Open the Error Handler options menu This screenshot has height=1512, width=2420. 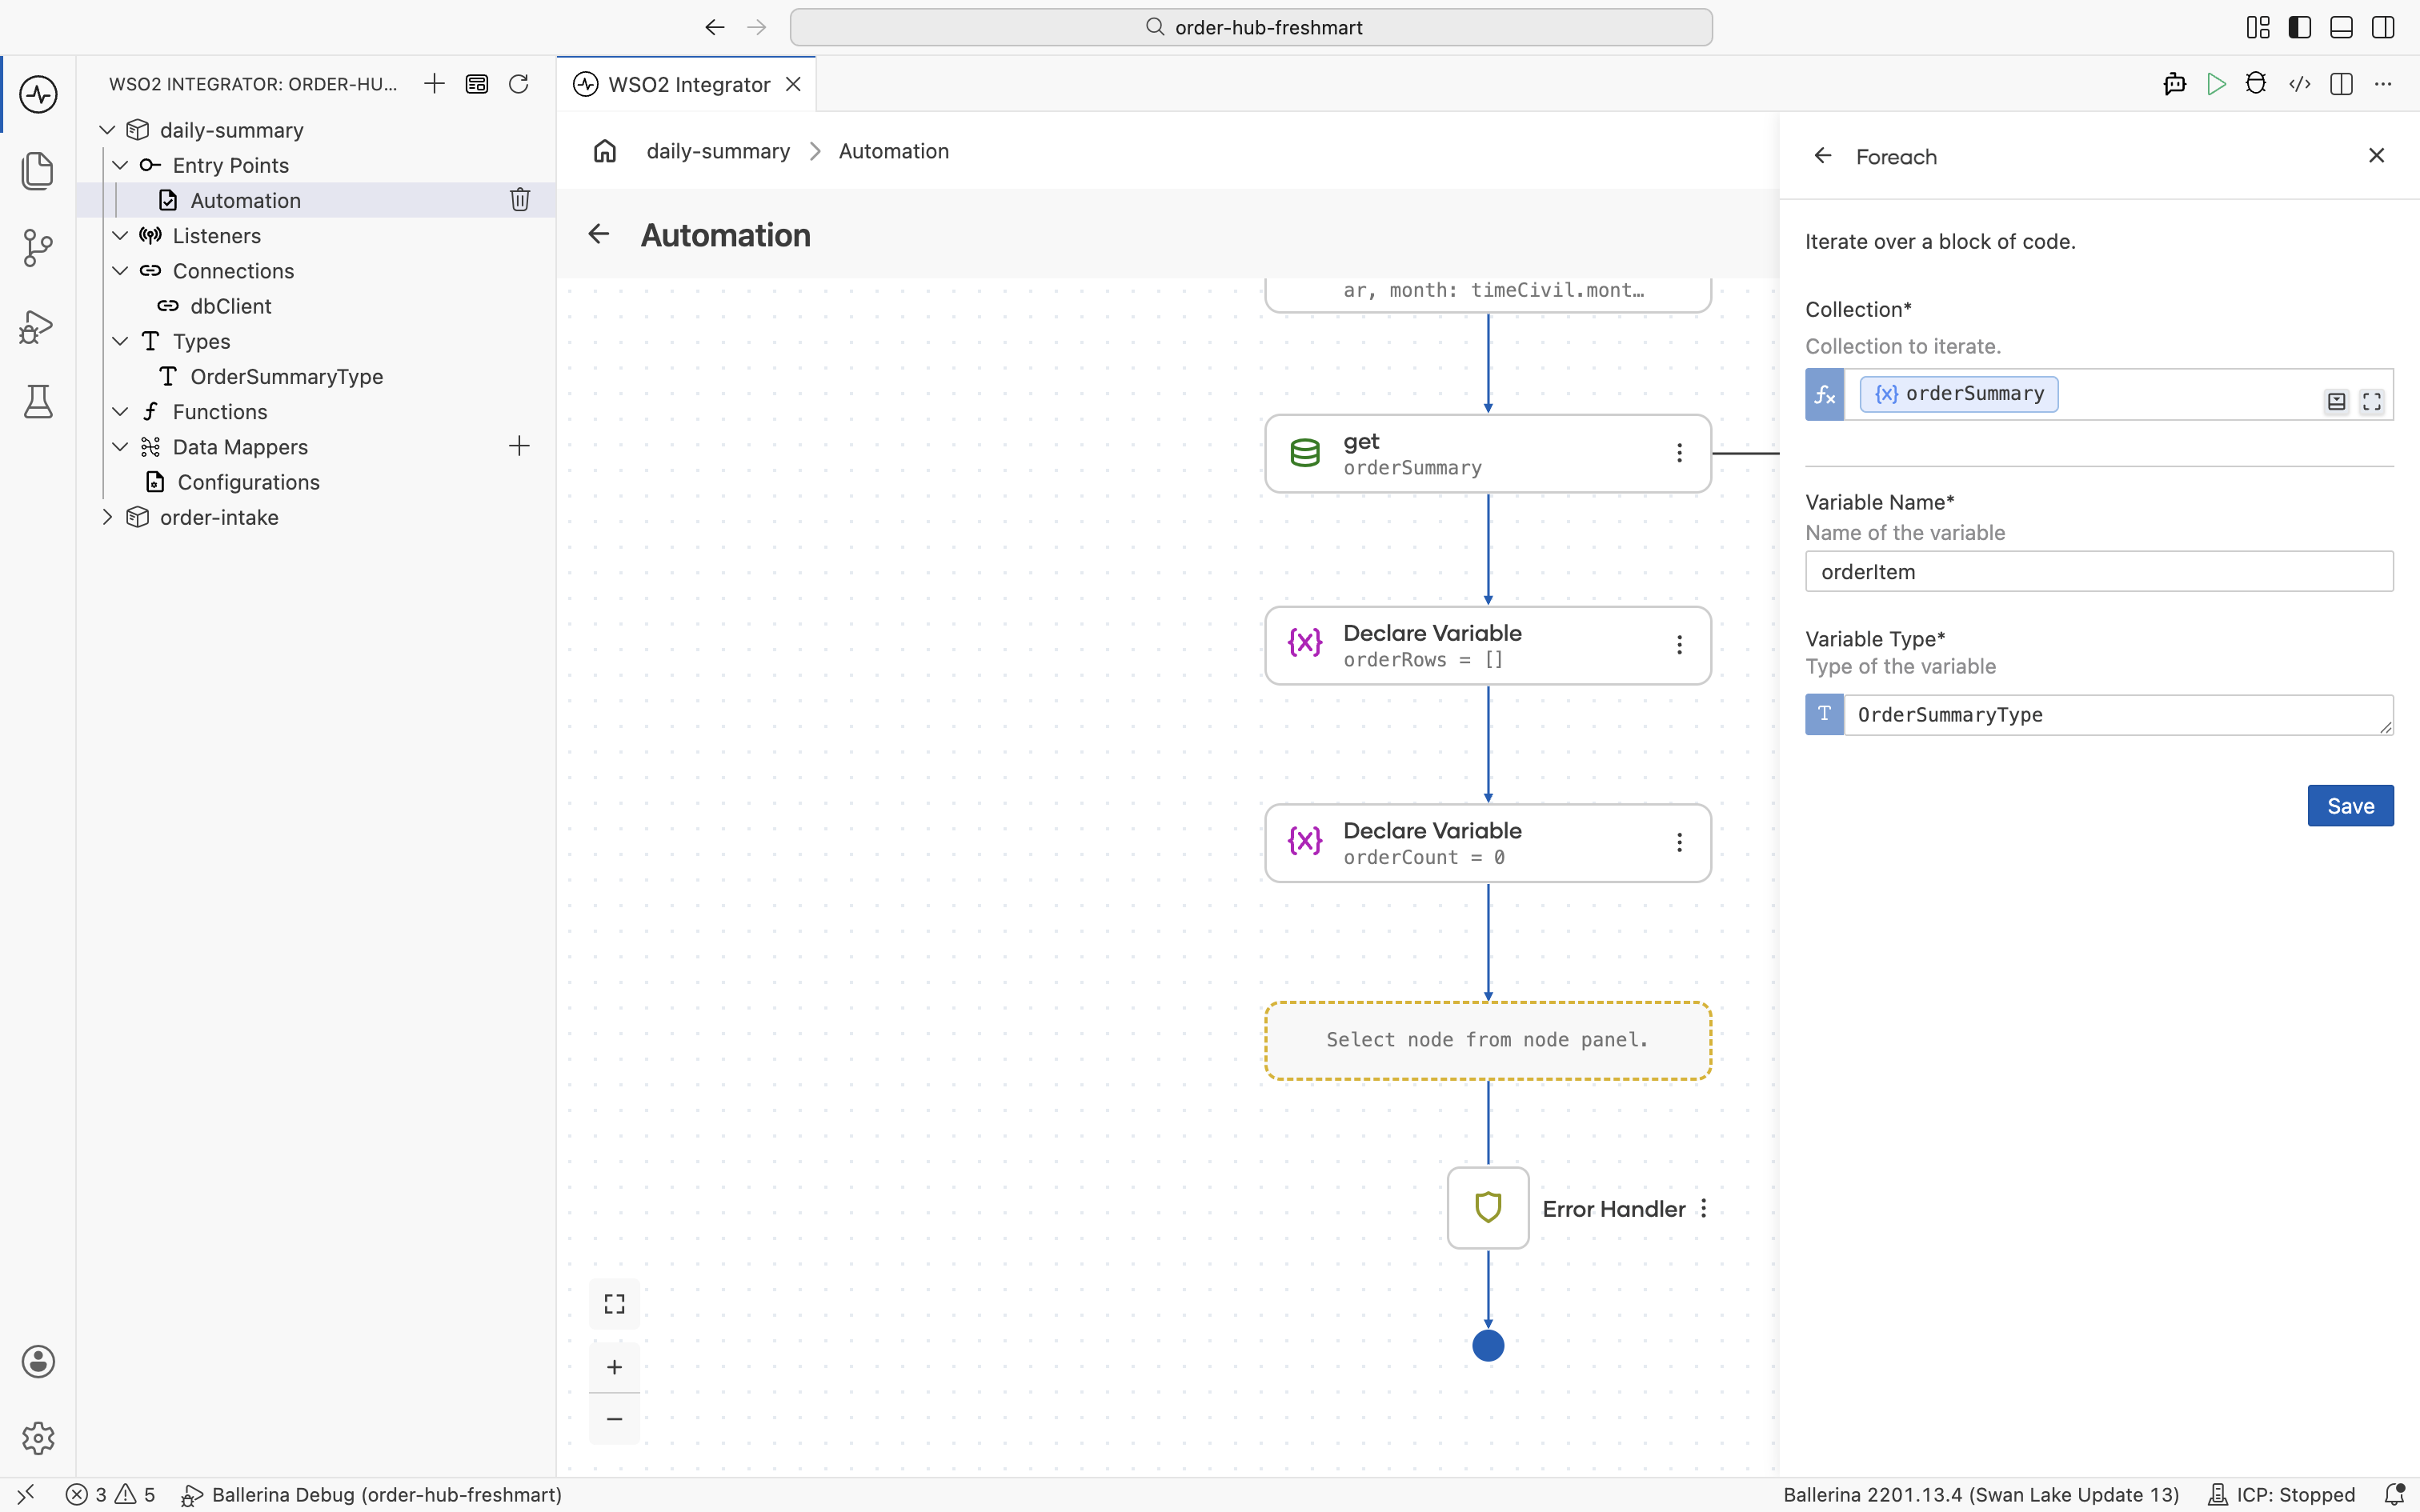(1703, 1208)
